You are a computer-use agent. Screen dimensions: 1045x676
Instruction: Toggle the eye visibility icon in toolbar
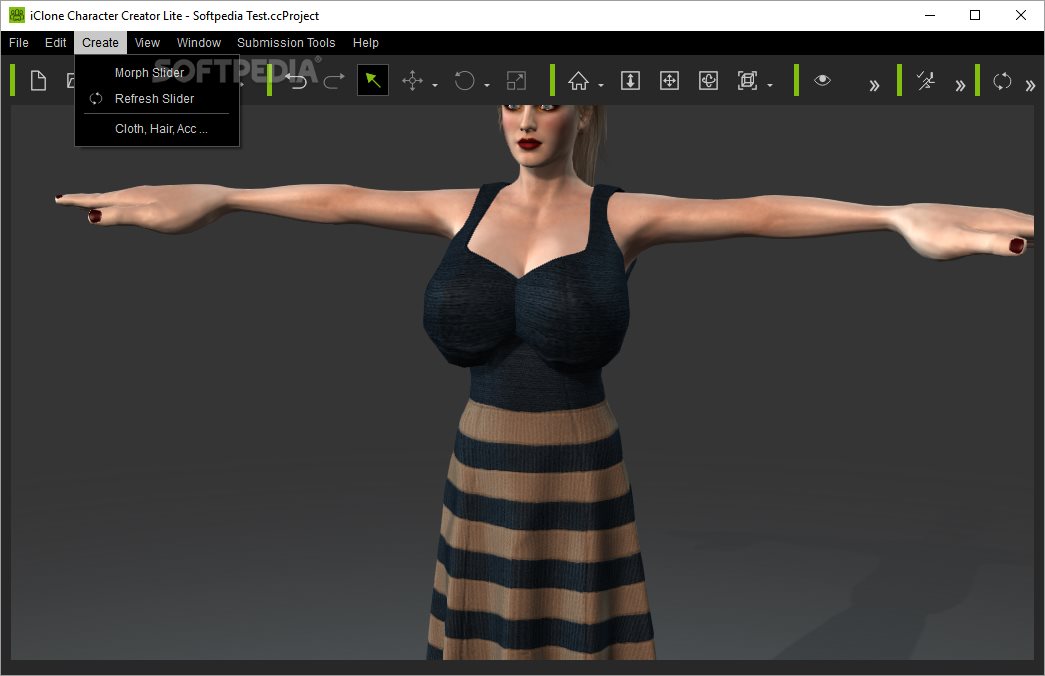click(x=822, y=80)
